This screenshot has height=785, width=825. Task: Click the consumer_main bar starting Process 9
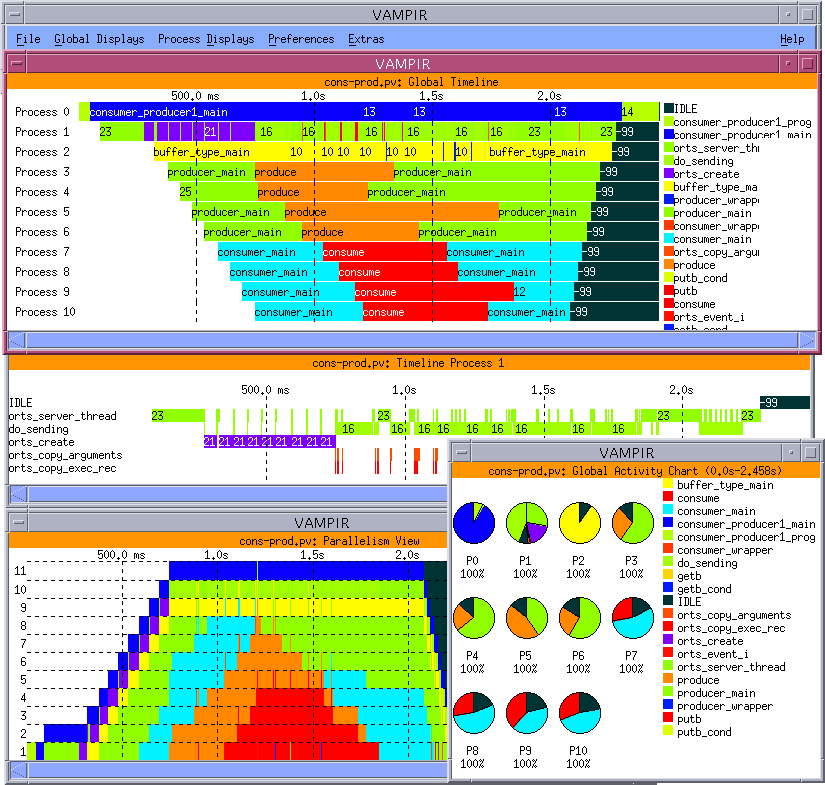coord(298,291)
